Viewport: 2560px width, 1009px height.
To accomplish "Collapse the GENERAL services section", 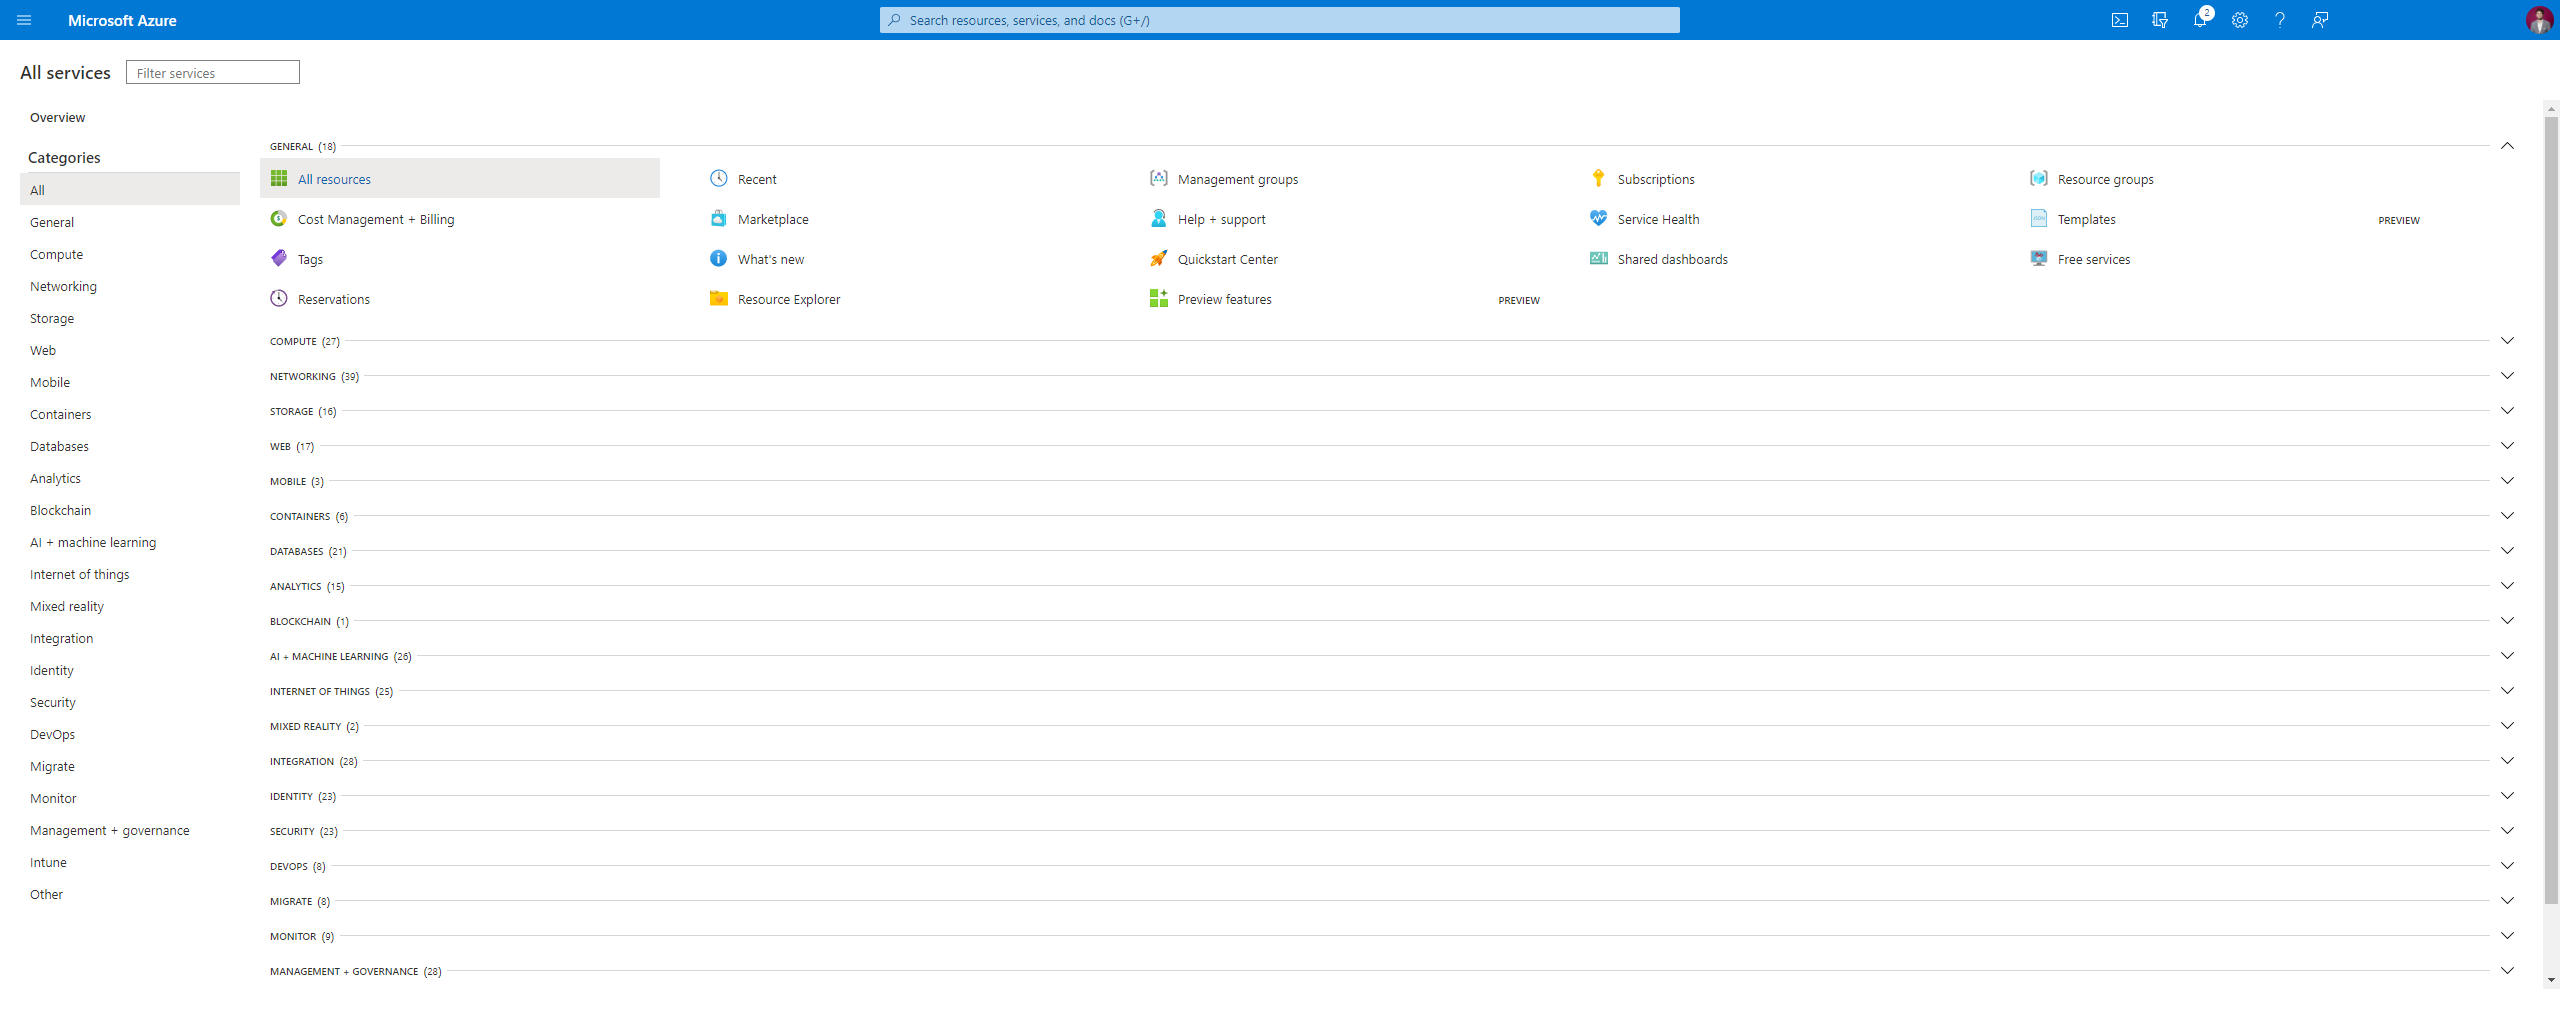I will coord(2507,146).
